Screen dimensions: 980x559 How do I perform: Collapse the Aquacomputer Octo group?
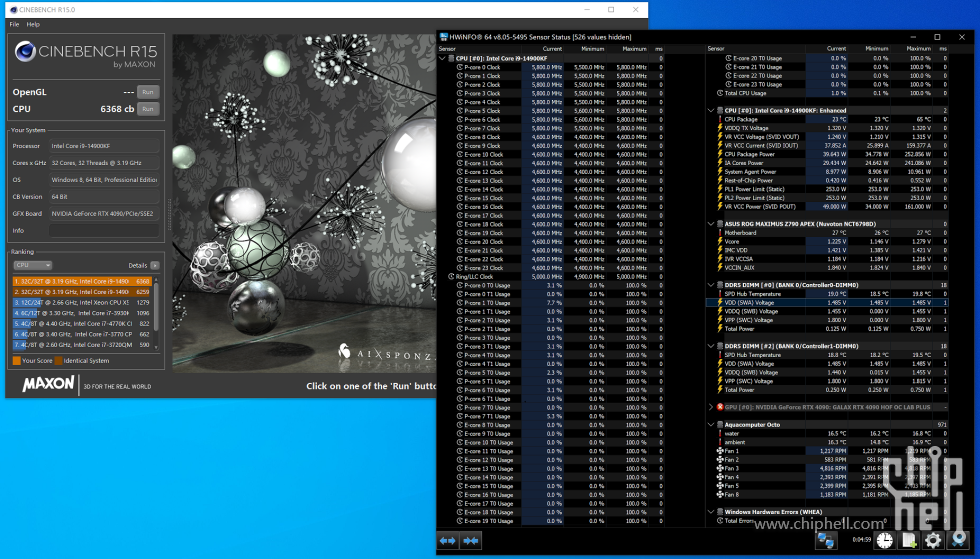(711, 425)
